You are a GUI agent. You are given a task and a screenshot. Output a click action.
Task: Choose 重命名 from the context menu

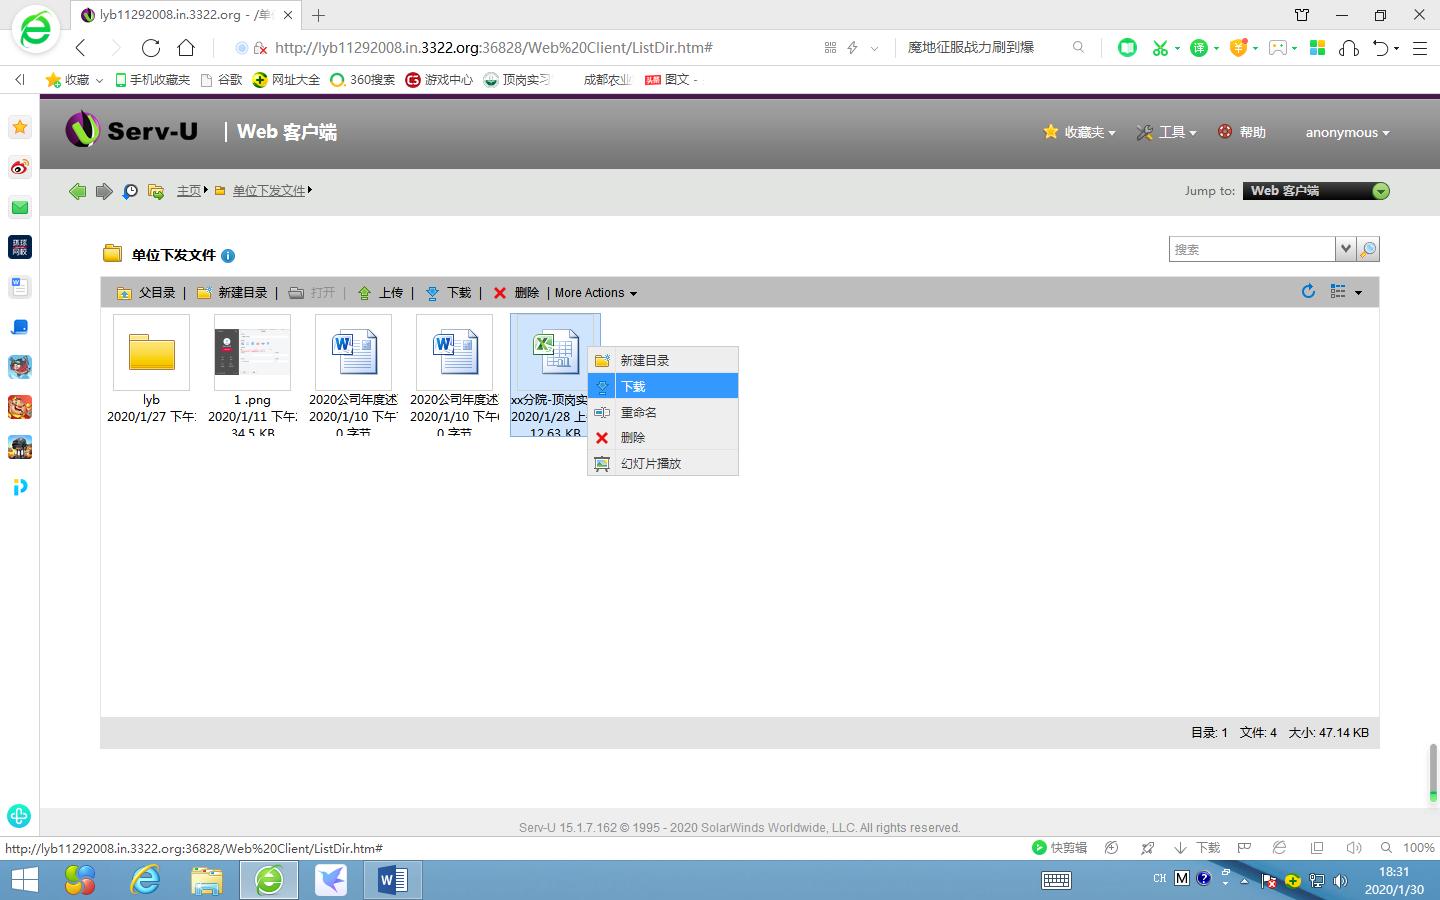click(x=639, y=411)
